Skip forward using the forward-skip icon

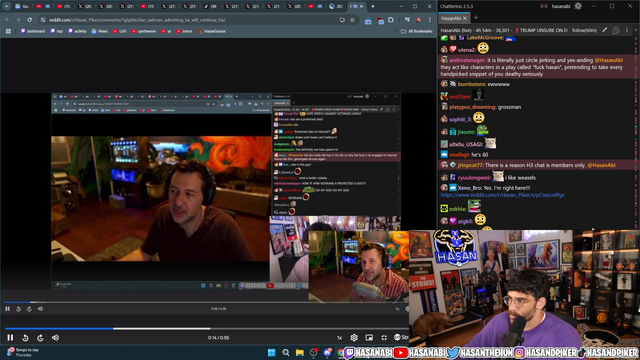click(x=40, y=338)
